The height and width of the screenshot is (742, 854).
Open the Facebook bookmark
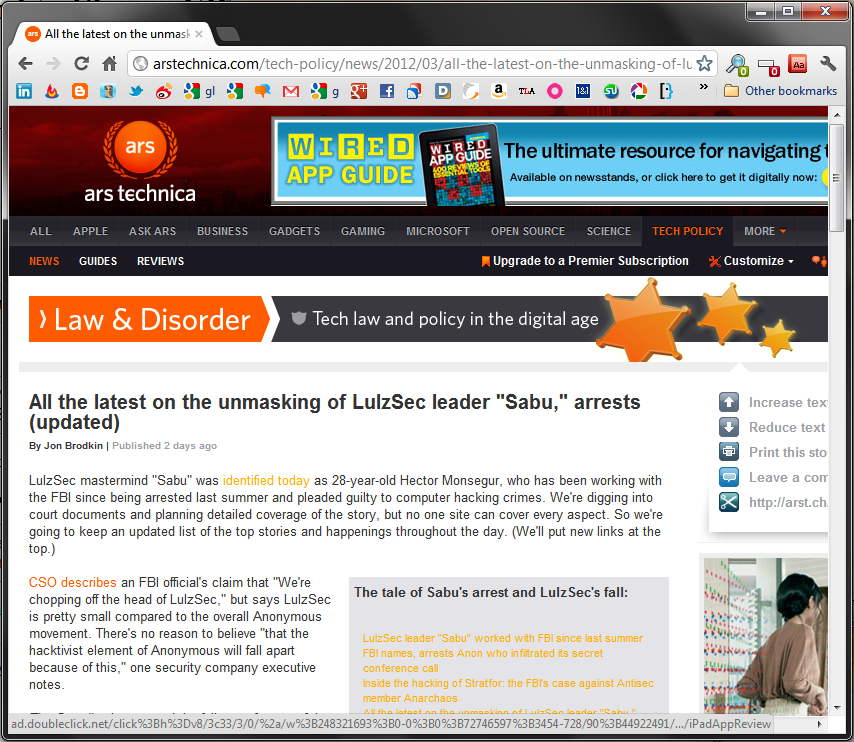pos(387,91)
